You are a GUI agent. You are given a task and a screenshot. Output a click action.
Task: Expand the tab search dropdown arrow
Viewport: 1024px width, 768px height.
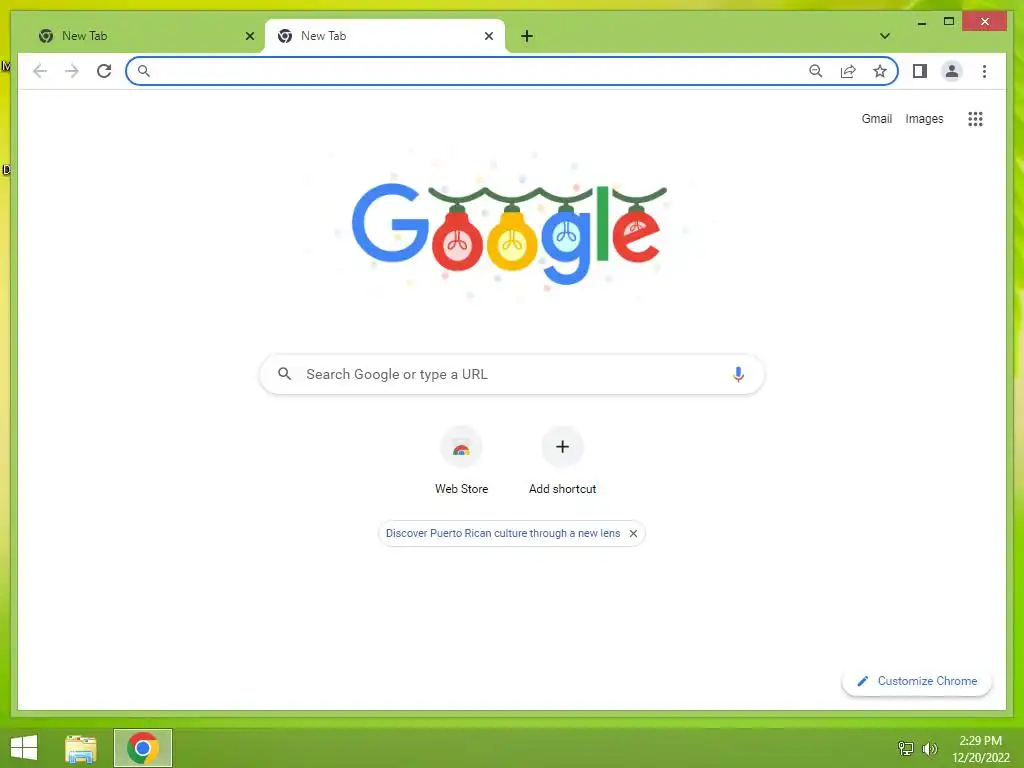click(884, 36)
